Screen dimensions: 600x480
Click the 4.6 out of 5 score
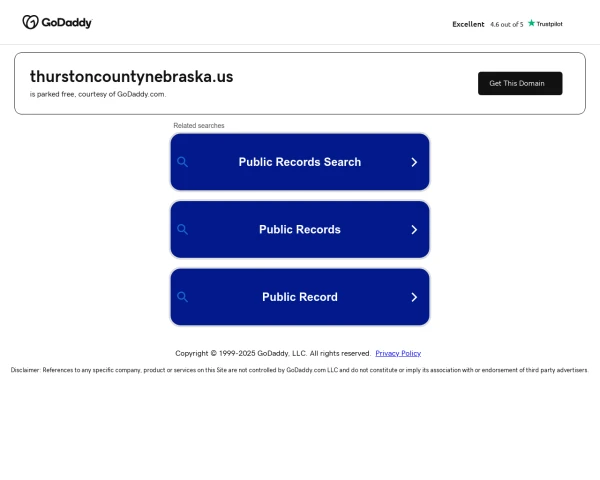click(x=507, y=24)
